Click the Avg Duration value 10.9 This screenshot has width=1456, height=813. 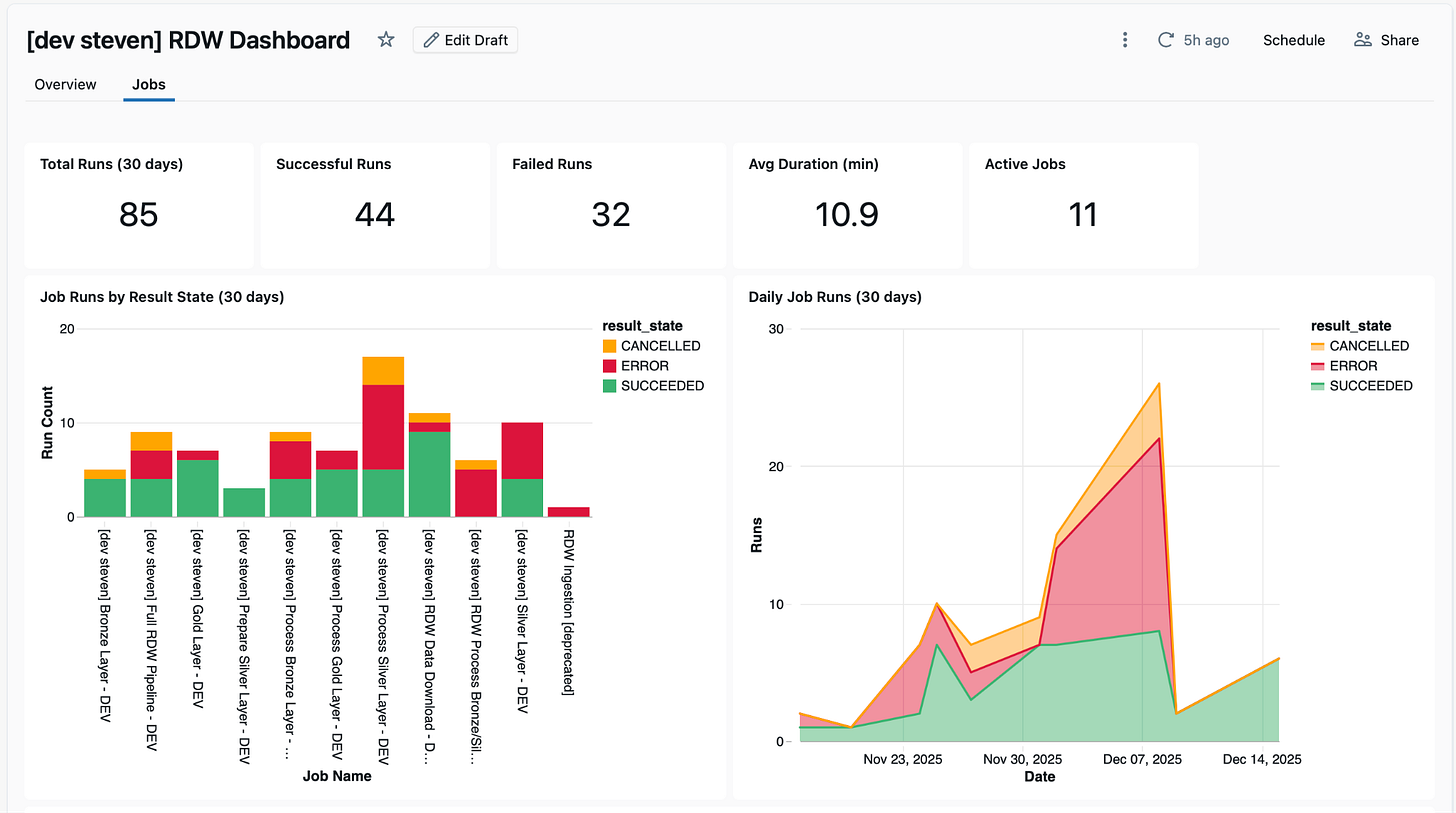click(848, 214)
